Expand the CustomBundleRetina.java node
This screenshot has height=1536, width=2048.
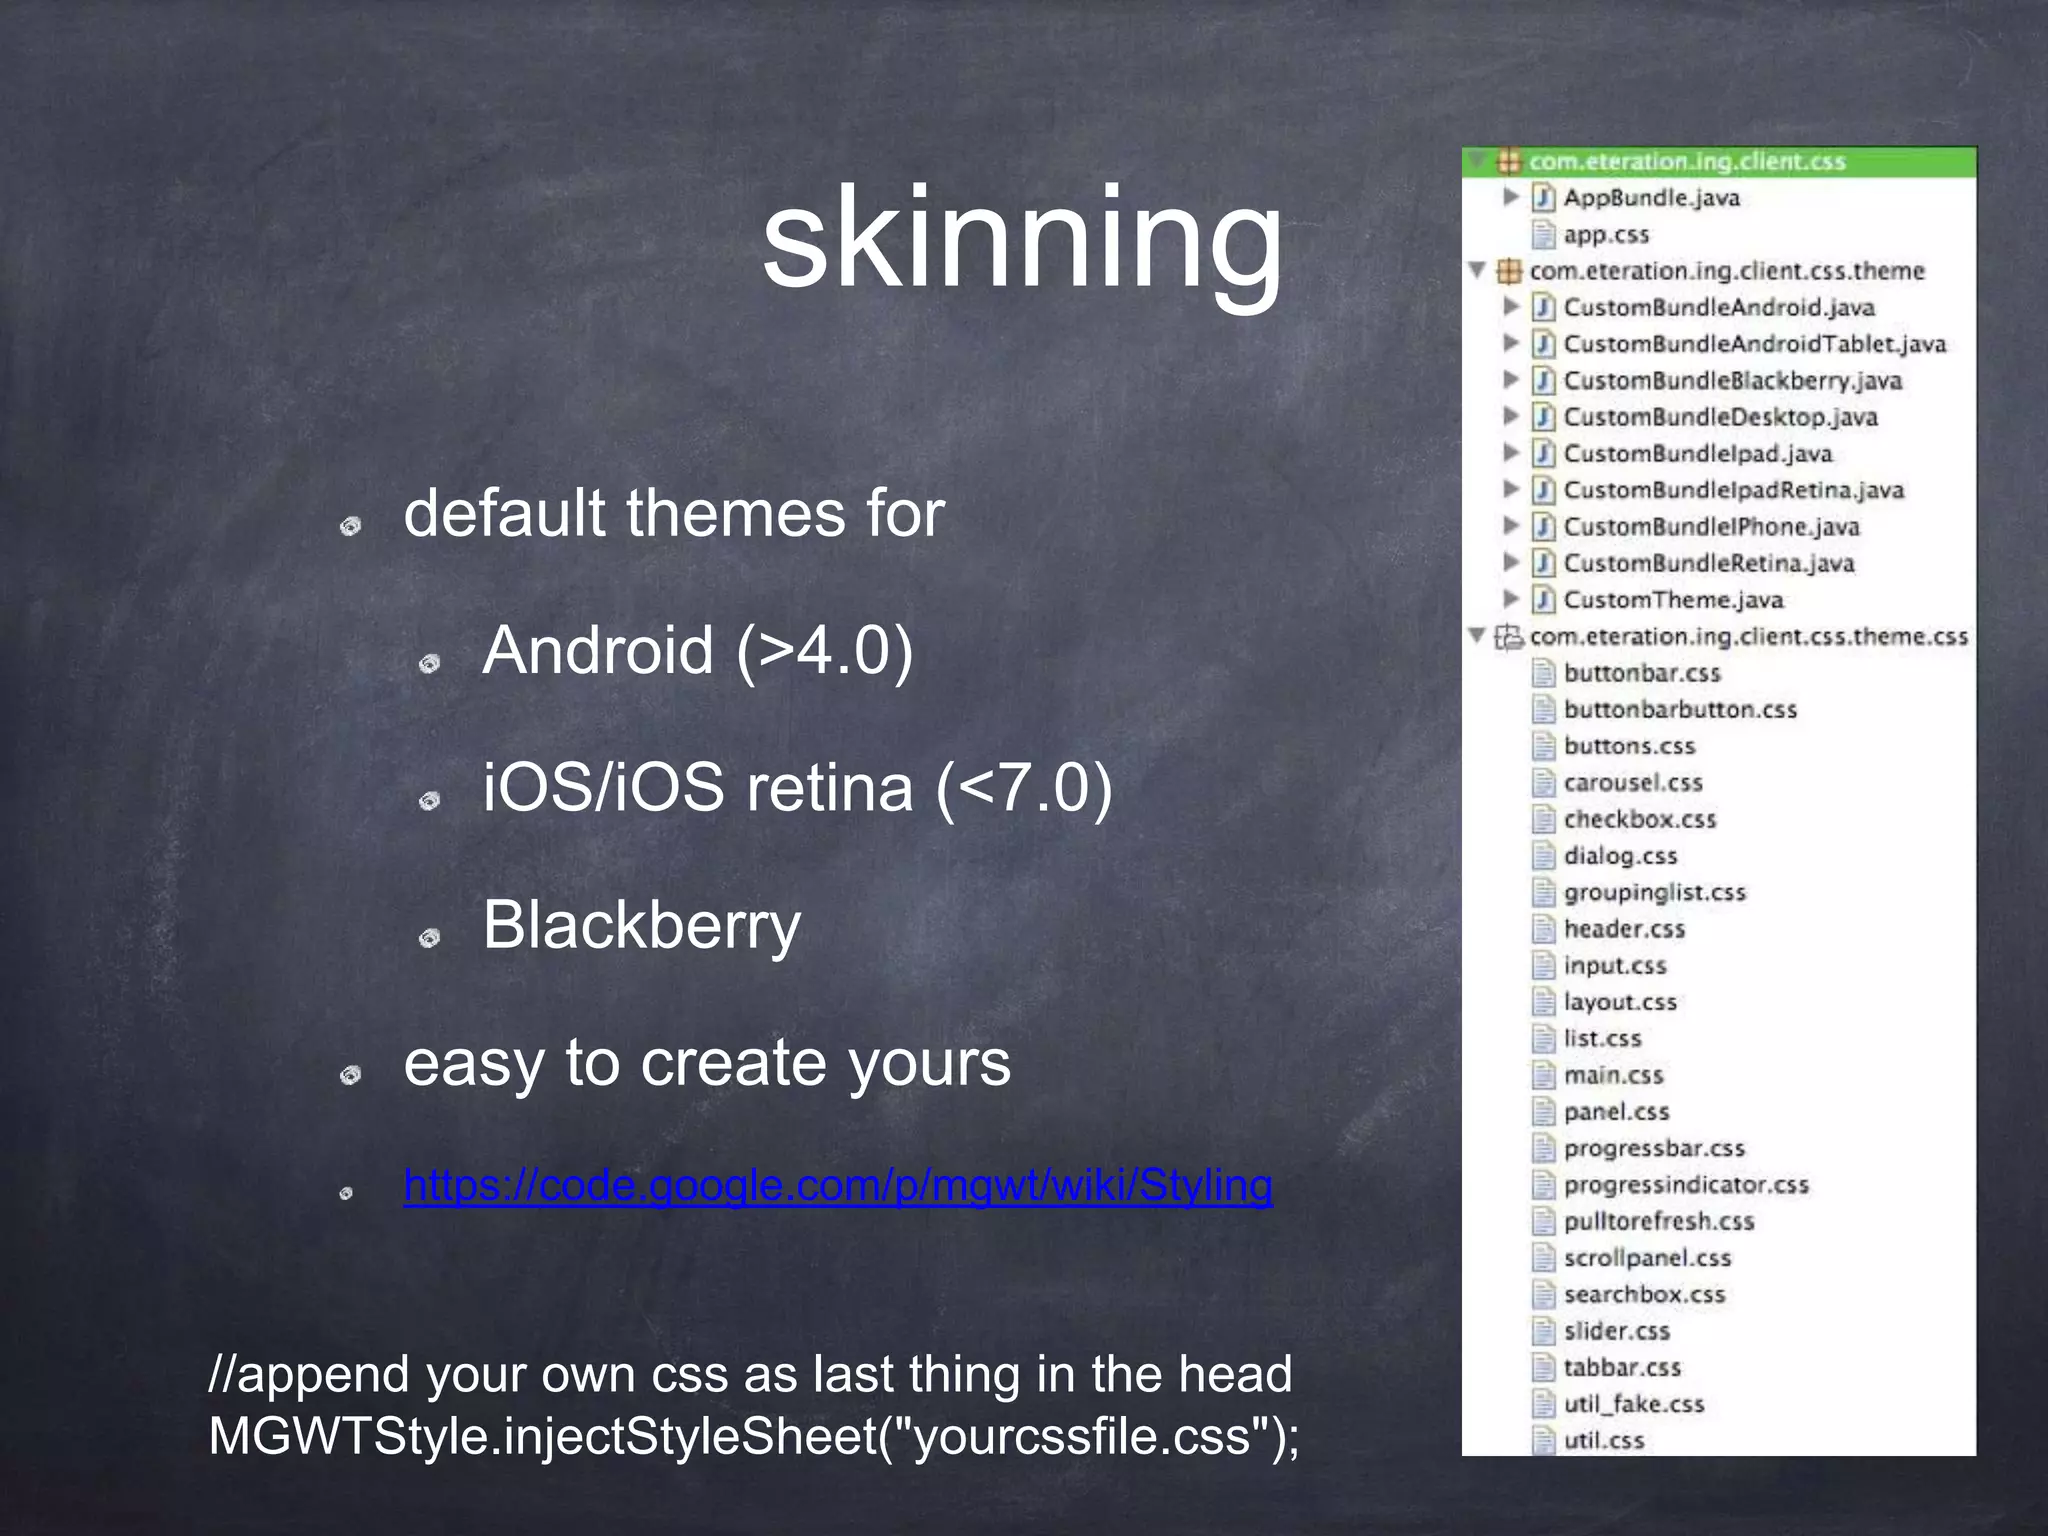click(x=1511, y=562)
